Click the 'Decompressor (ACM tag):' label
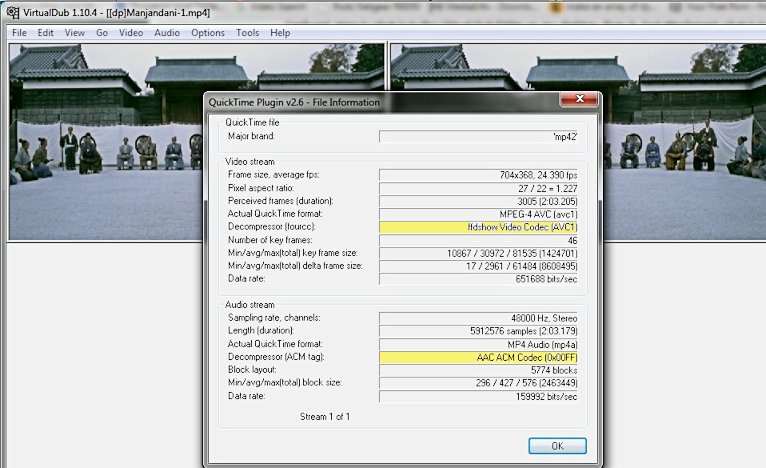 [276, 357]
